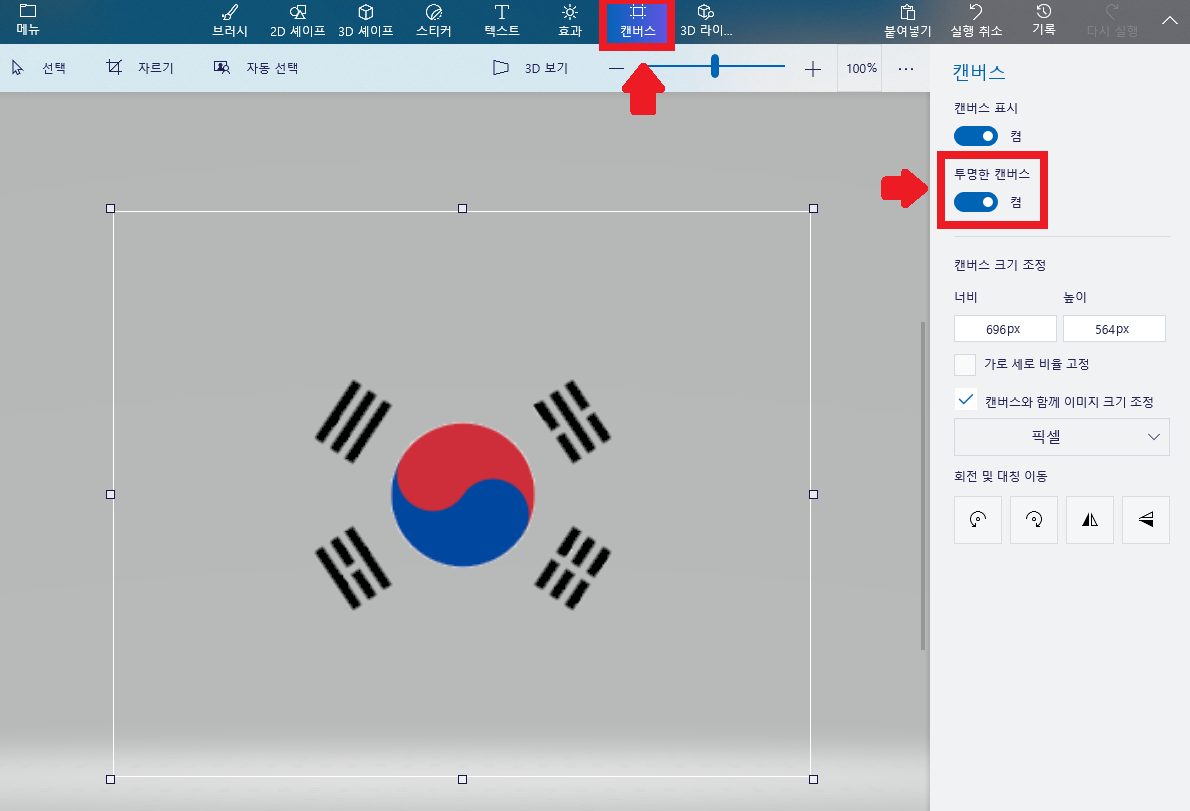Zoom out with the minus icon
The image size is (1190, 811).
click(x=616, y=69)
